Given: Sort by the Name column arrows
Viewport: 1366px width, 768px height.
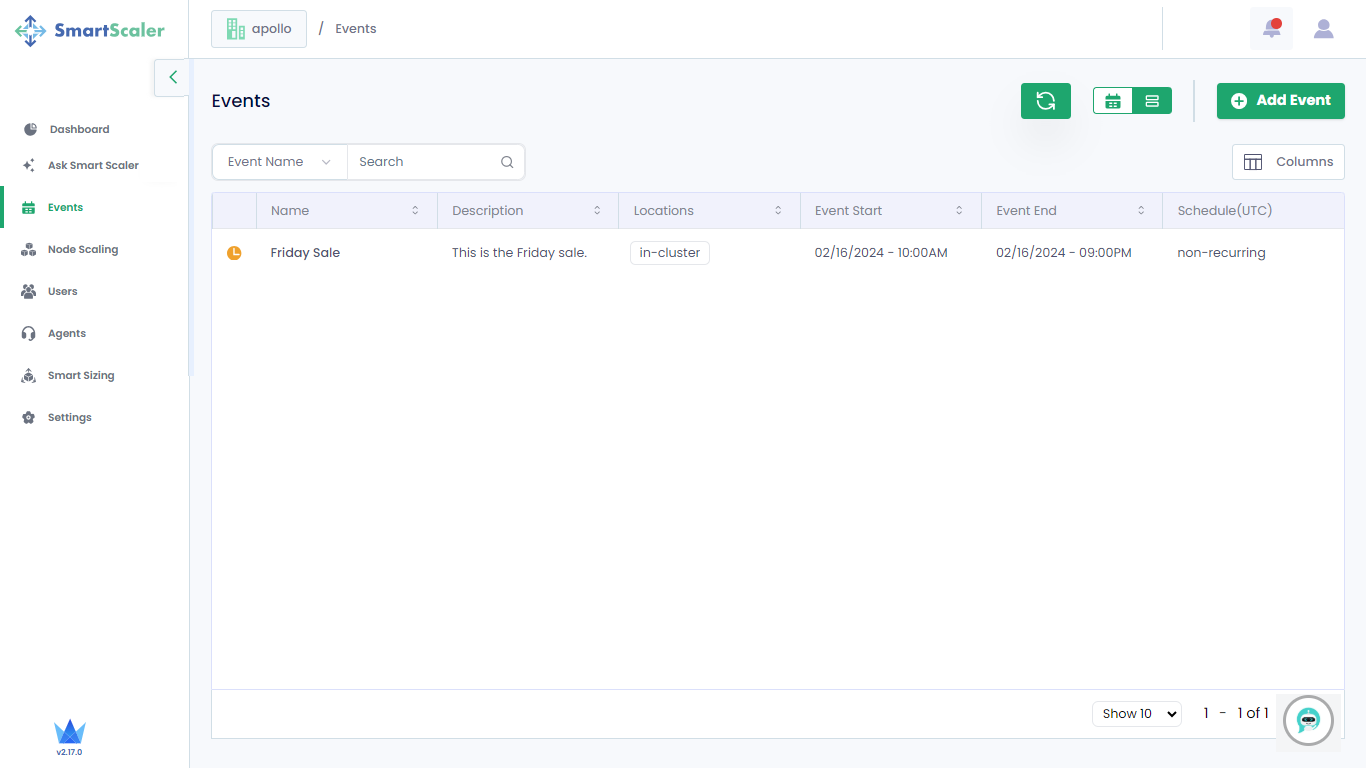Looking at the screenshot, I should tap(415, 211).
